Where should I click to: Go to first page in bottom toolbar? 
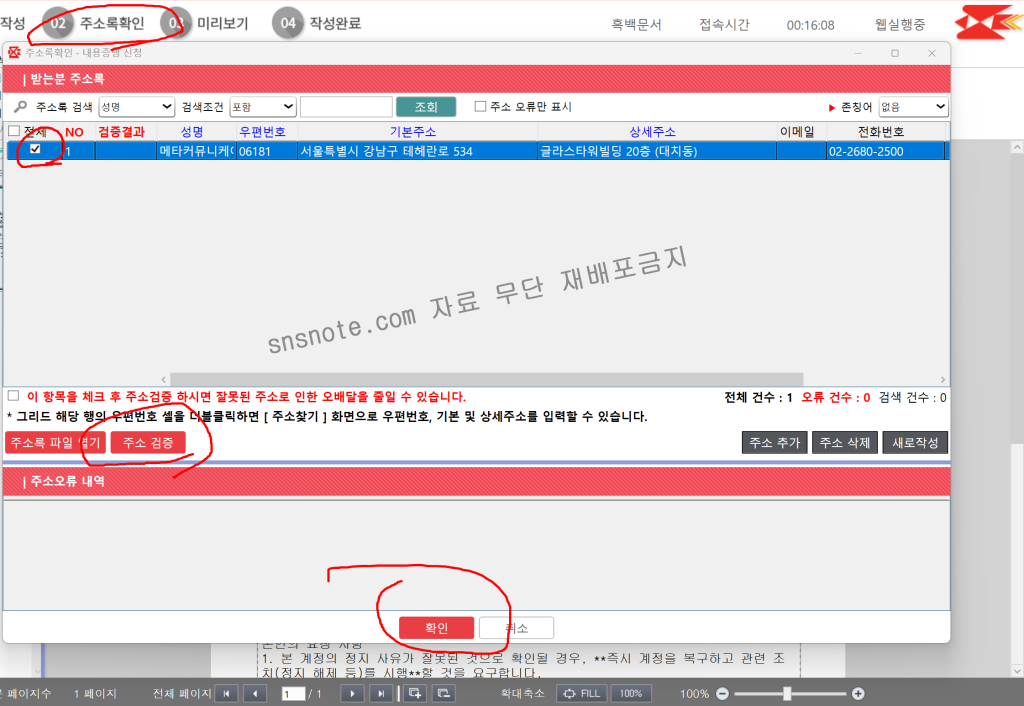coord(227,694)
